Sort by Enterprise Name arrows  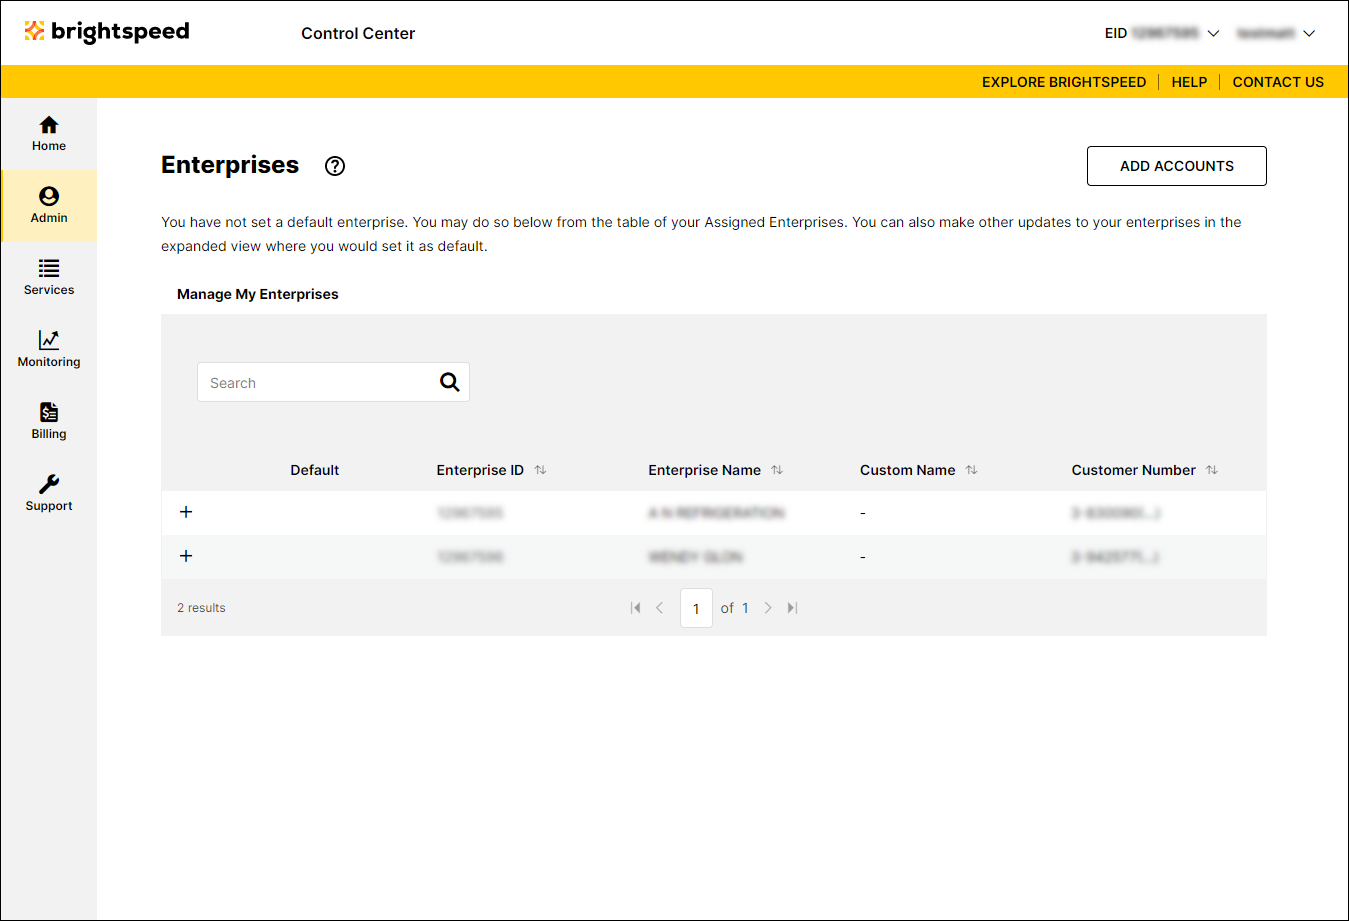point(777,470)
